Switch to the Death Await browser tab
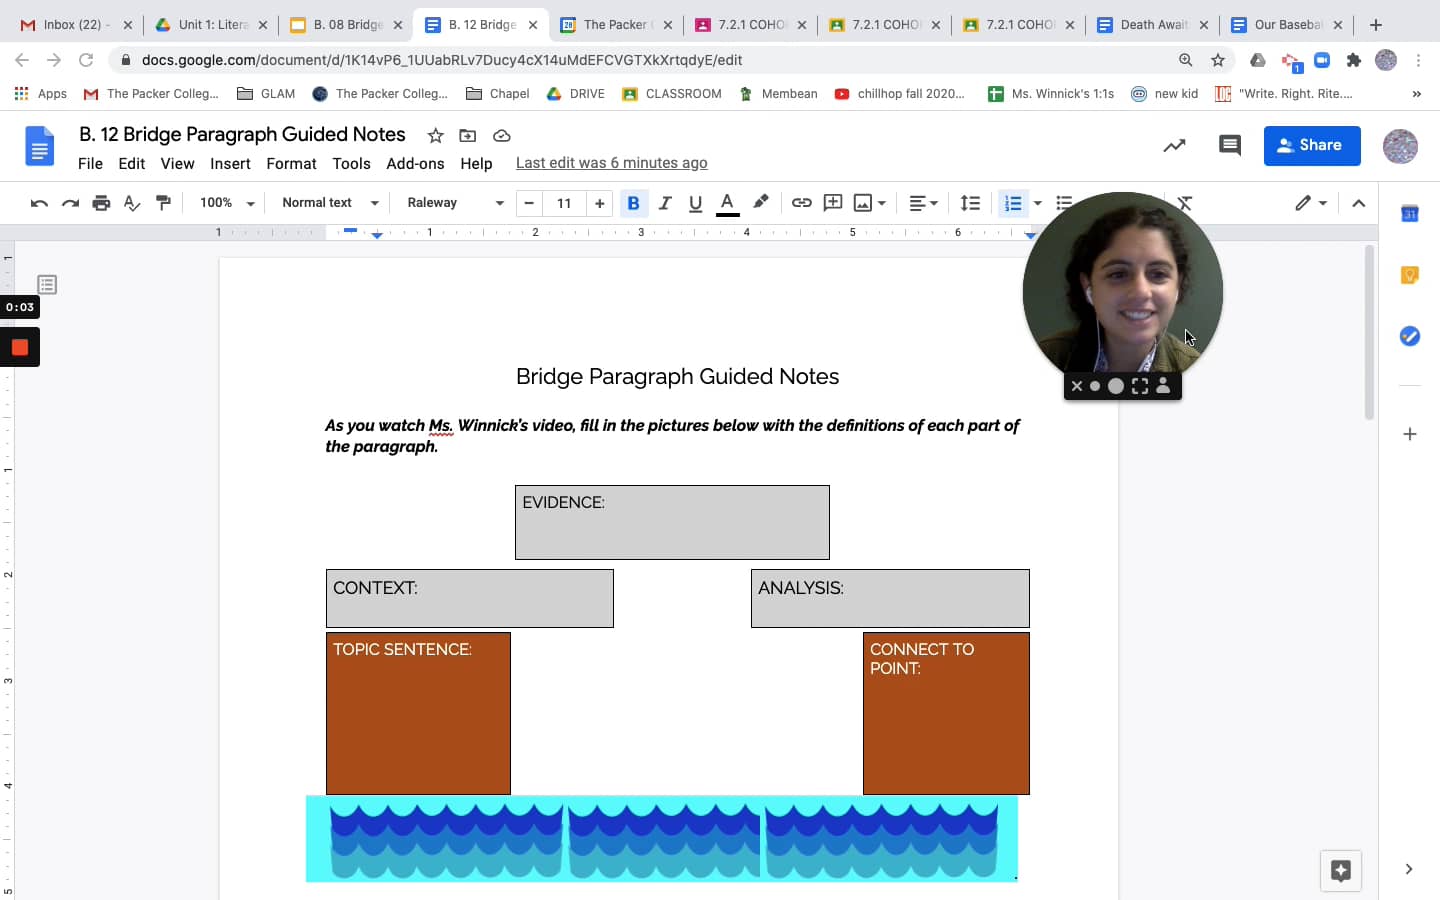Viewport: 1440px width, 900px height. point(1153,25)
